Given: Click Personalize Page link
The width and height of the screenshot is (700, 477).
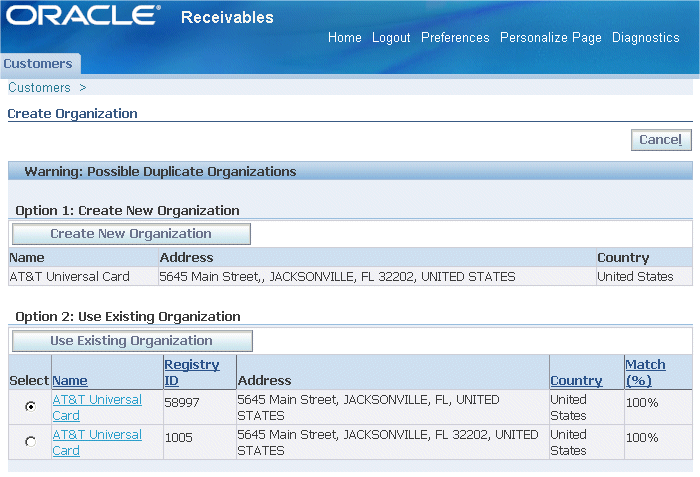Looking at the screenshot, I should coord(550,38).
